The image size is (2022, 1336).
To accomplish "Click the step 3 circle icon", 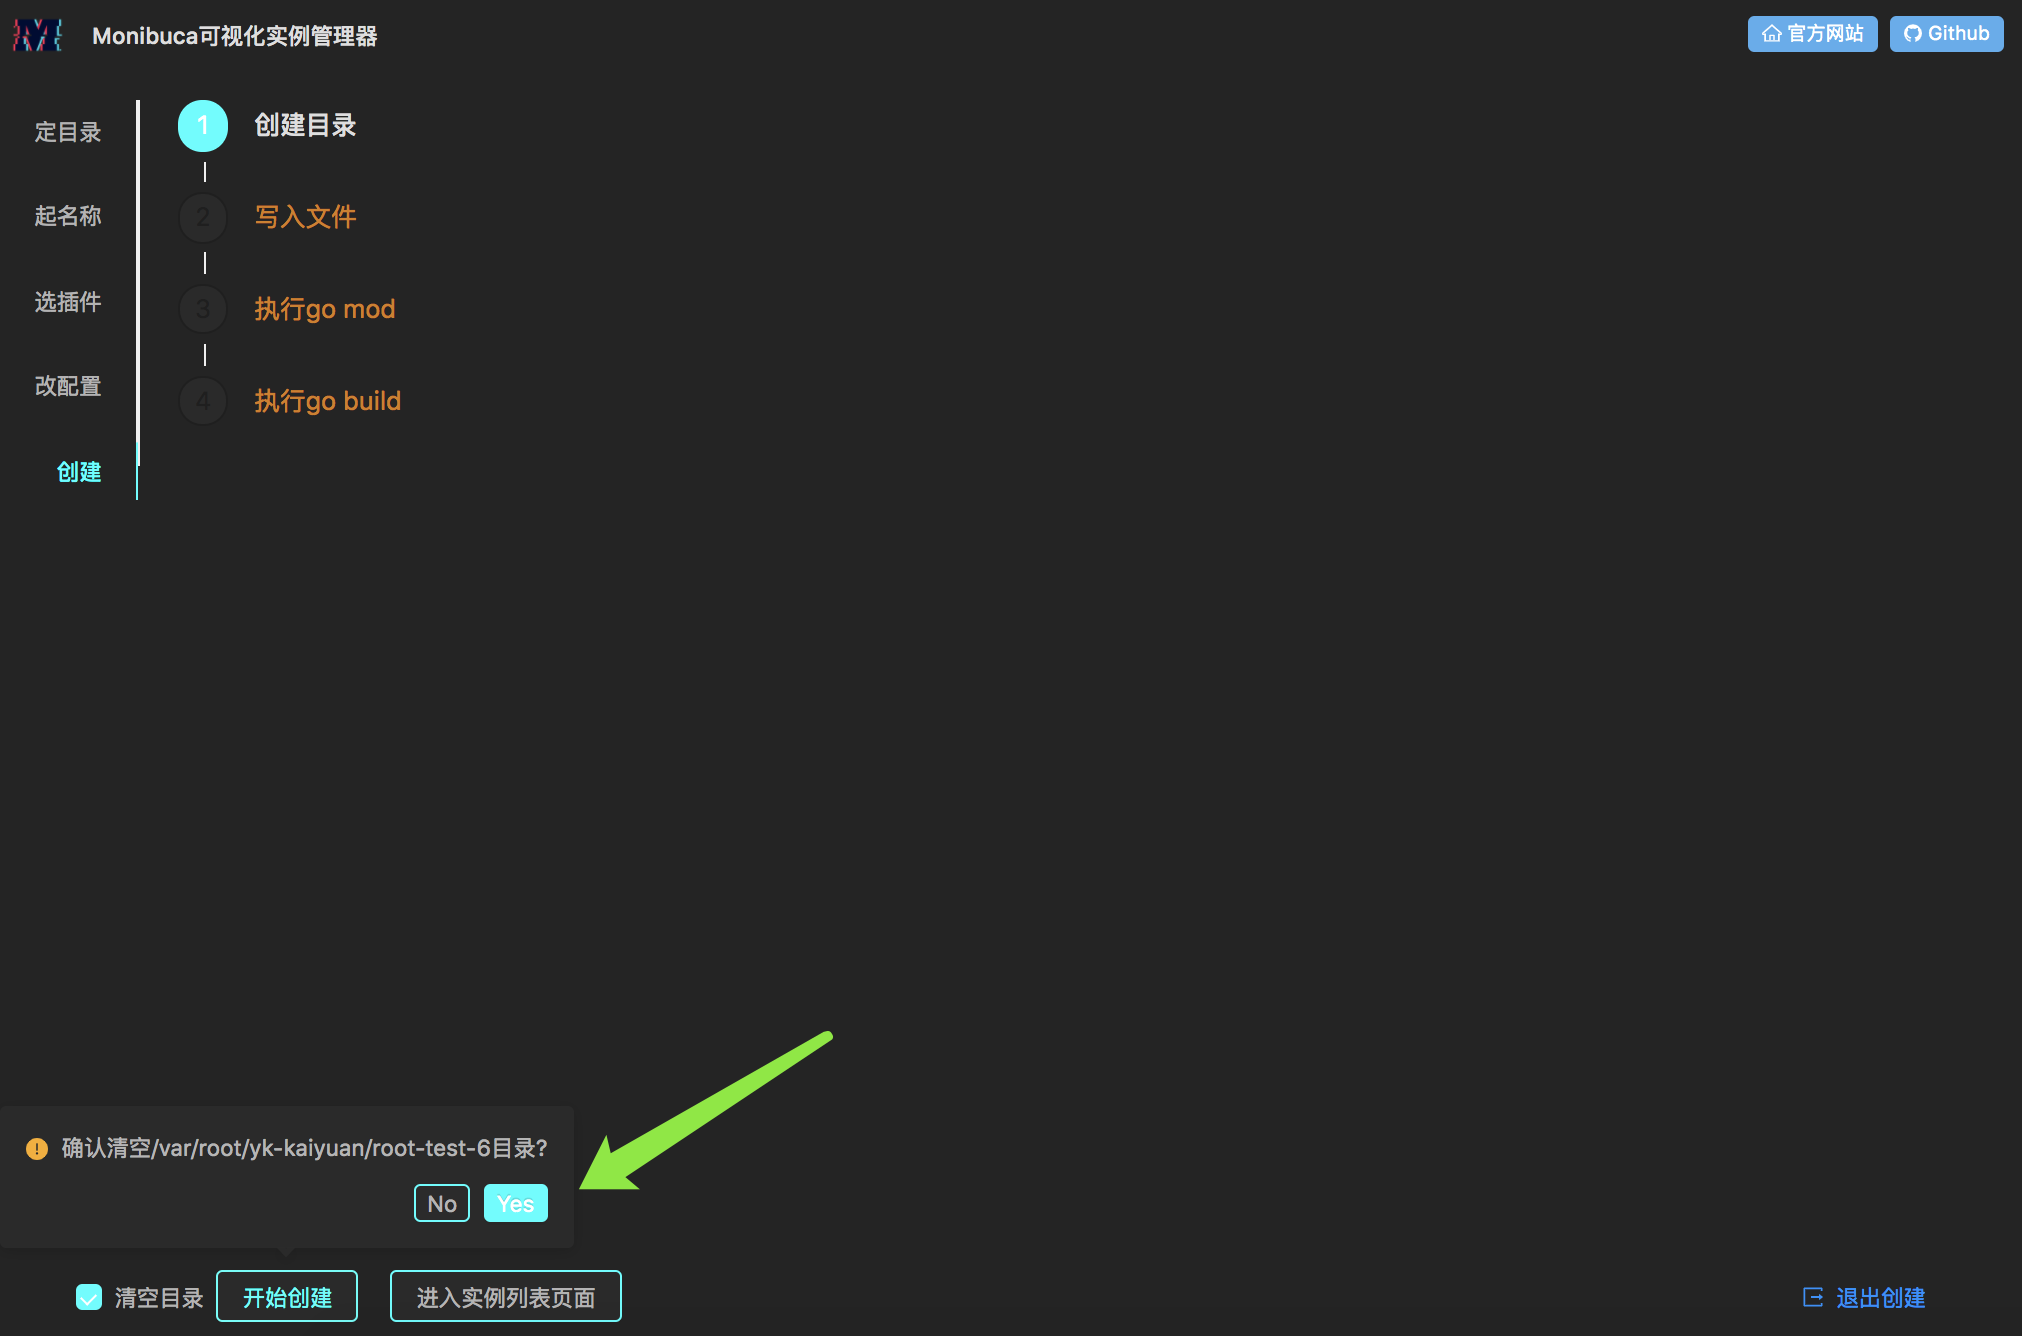I will pyautogui.click(x=203, y=309).
